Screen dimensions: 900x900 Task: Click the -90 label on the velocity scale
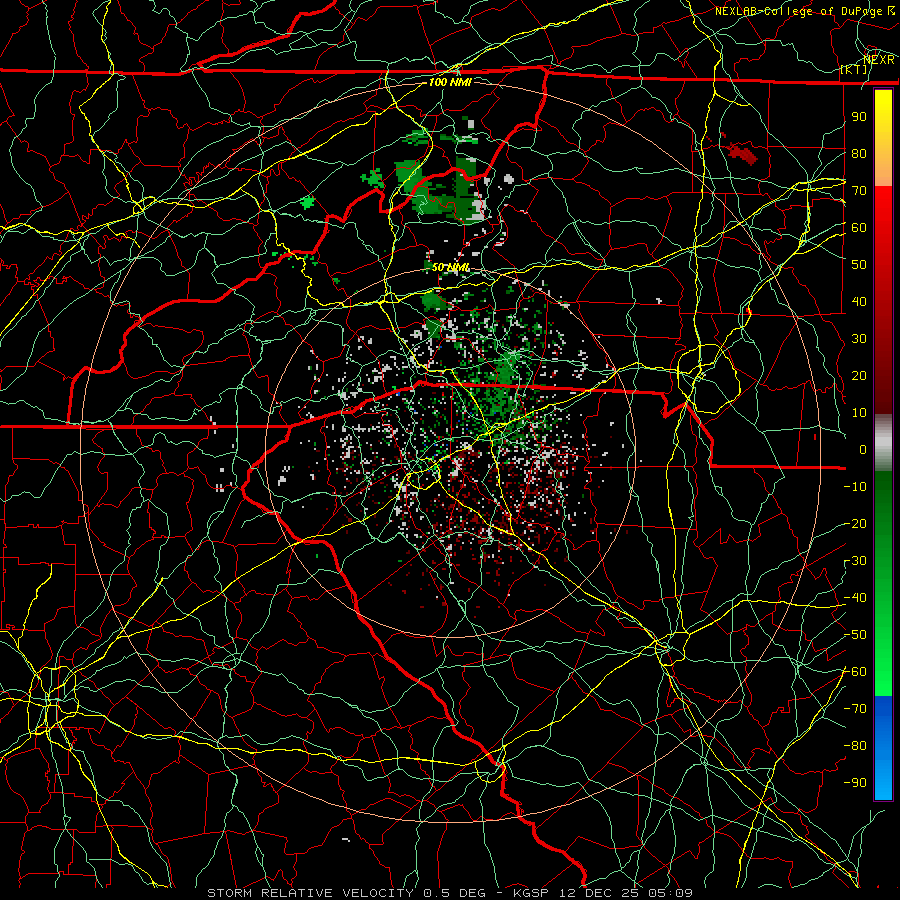tap(855, 782)
